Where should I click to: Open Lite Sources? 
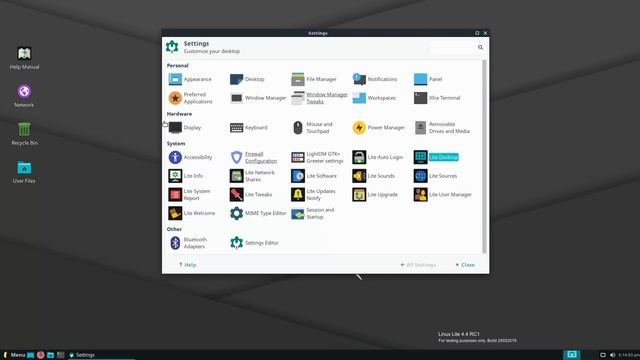coord(435,176)
